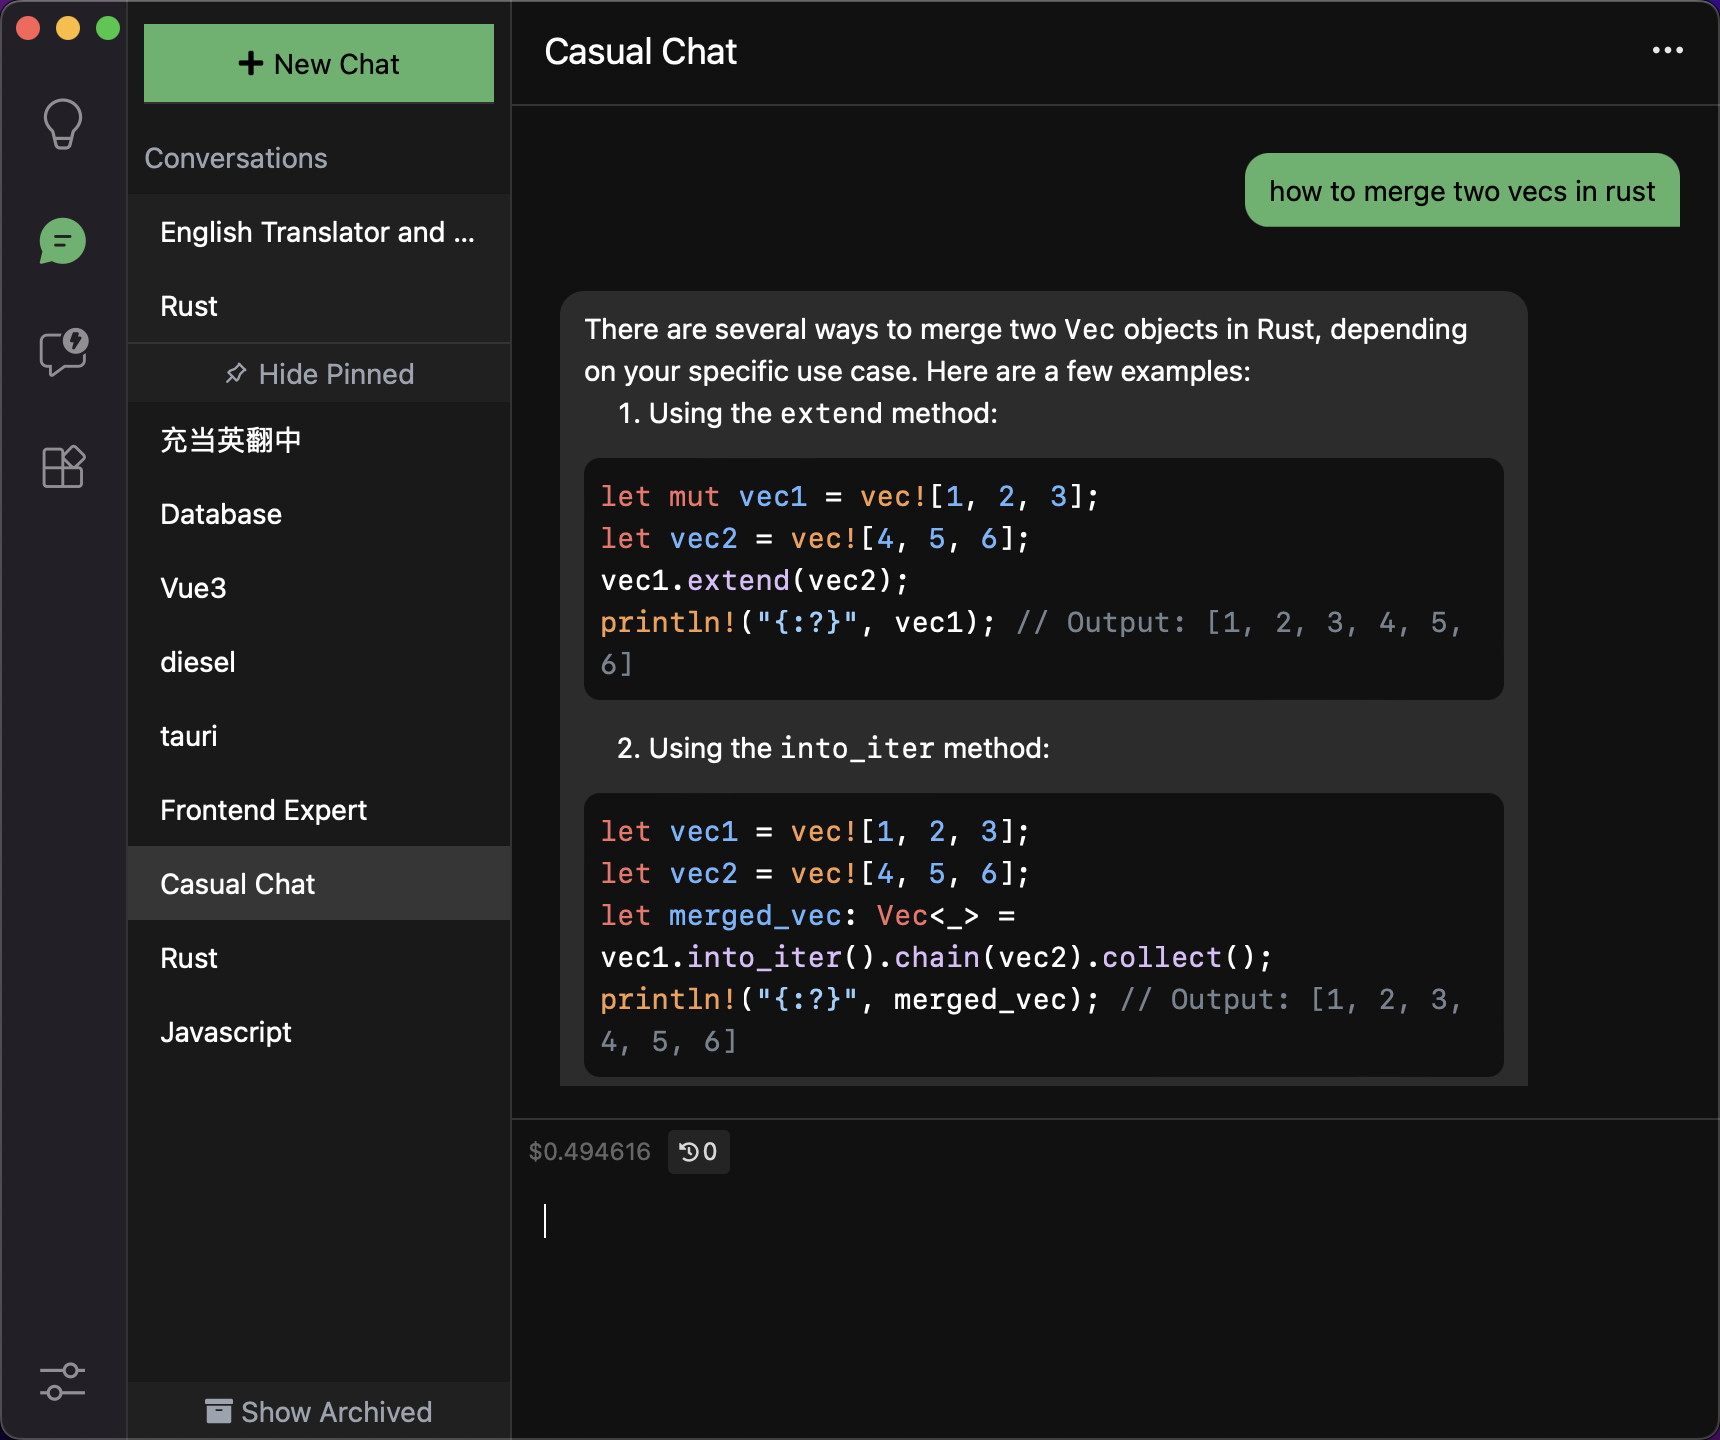The width and height of the screenshot is (1720, 1440).
Task: Open the tauri conversation
Action: click(x=189, y=736)
